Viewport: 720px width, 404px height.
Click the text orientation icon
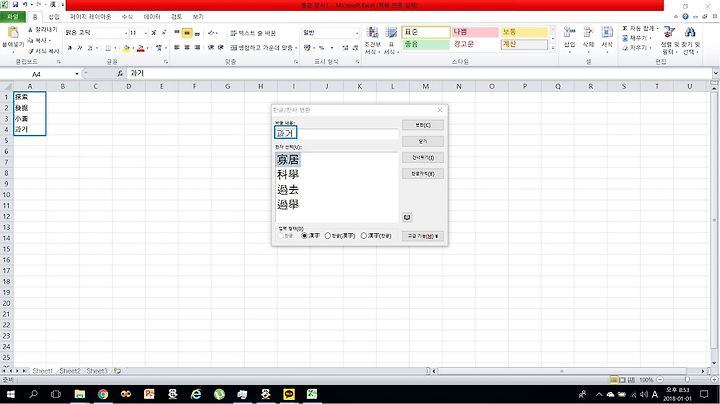212,33
